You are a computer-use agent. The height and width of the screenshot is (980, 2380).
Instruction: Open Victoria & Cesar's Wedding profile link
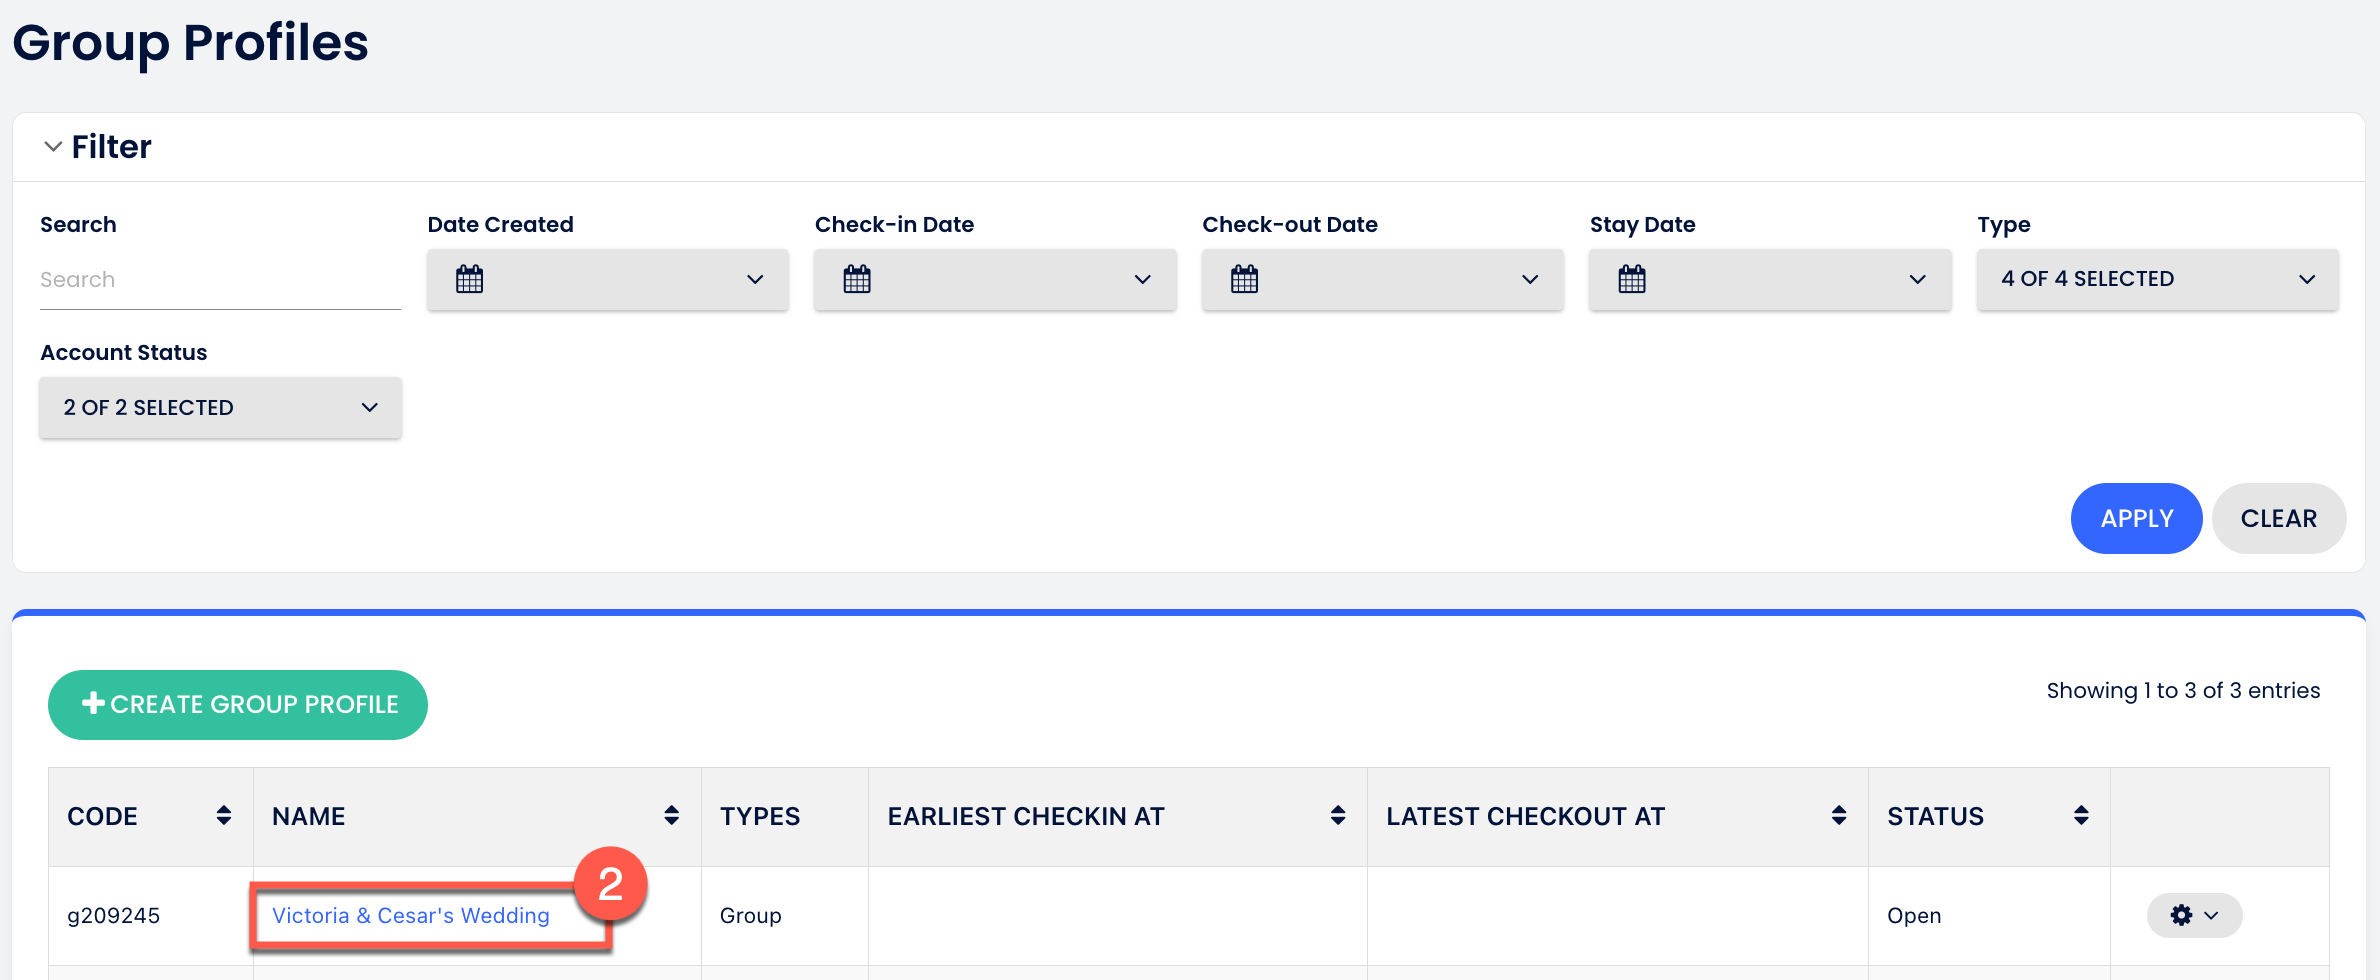[x=410, y=916]
